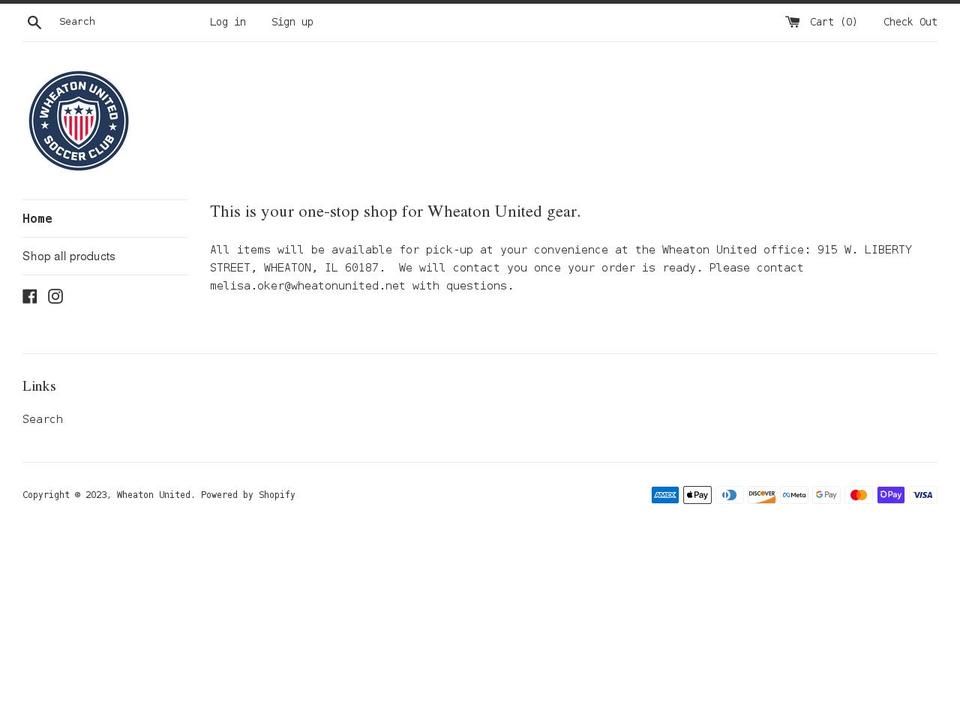Click the Links footer heading
Screen dimensions: 960x720
click(39, 386)
